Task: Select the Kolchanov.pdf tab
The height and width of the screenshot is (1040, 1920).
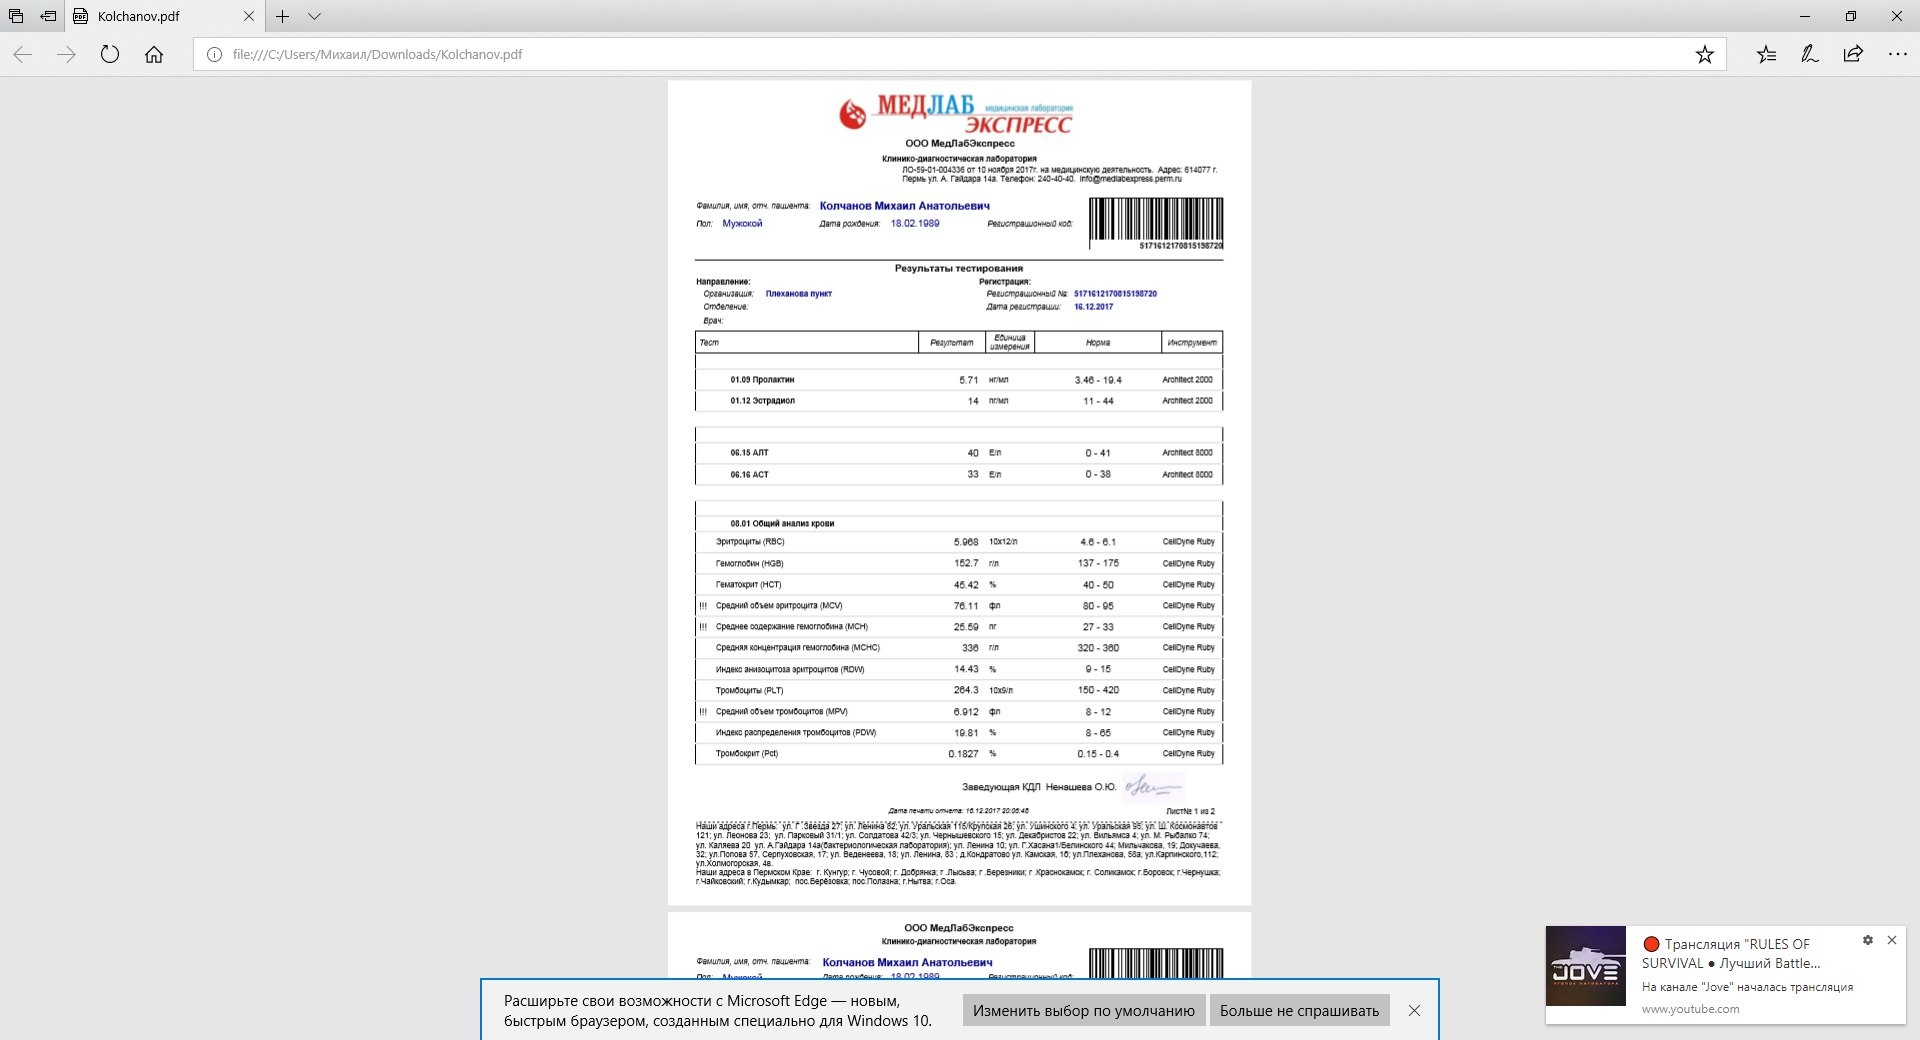Action: click(150, 16)
